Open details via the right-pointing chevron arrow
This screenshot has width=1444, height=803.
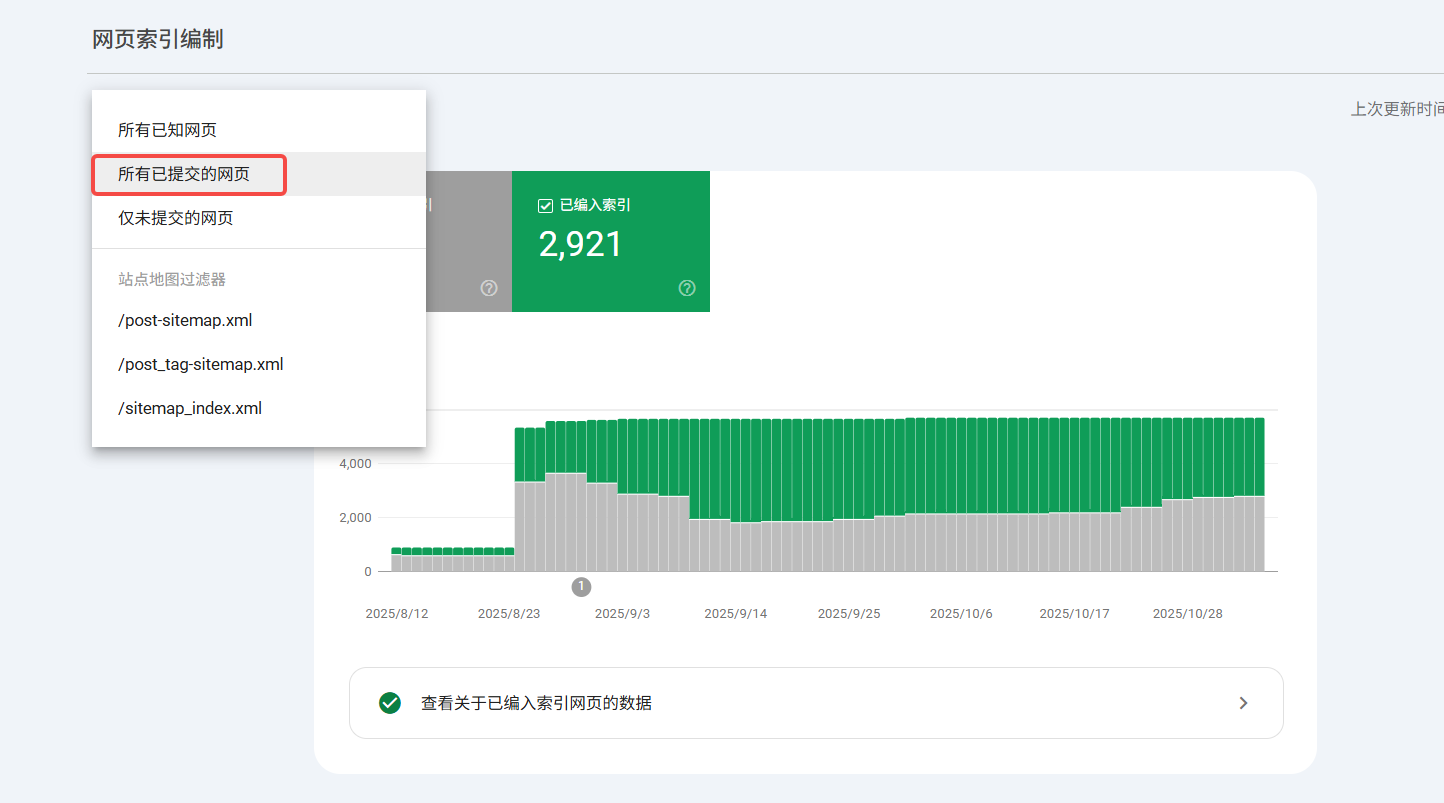point(1243,703)
